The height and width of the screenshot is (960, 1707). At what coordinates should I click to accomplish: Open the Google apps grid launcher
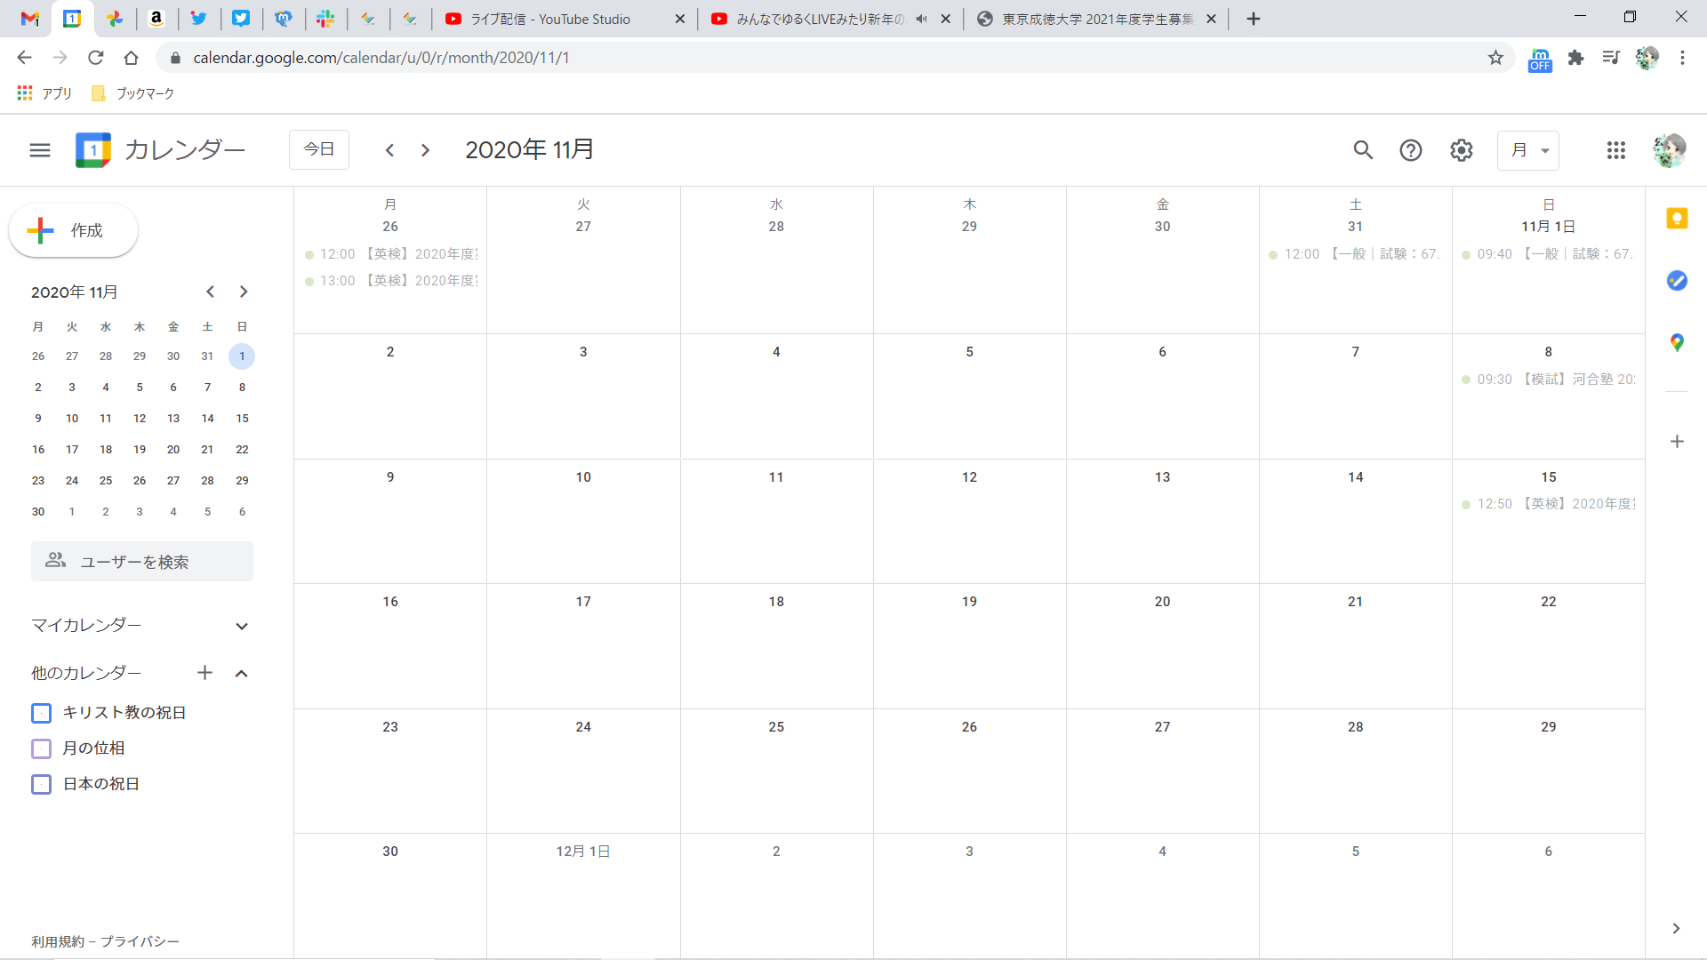(x=1615, y=150)
